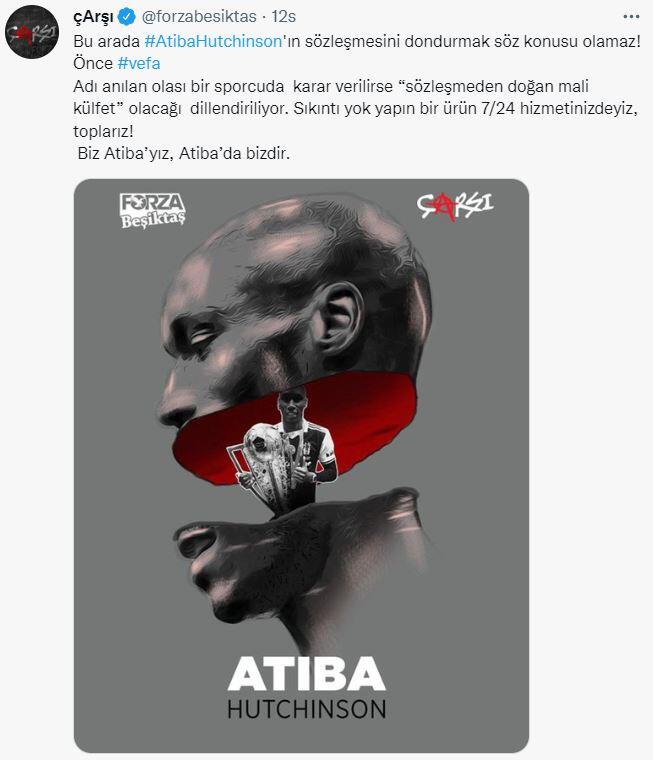Viewport: 653px width, 760px height.
Task: Click the 12s tweet timestamp
Action: [x=284, y=17]
